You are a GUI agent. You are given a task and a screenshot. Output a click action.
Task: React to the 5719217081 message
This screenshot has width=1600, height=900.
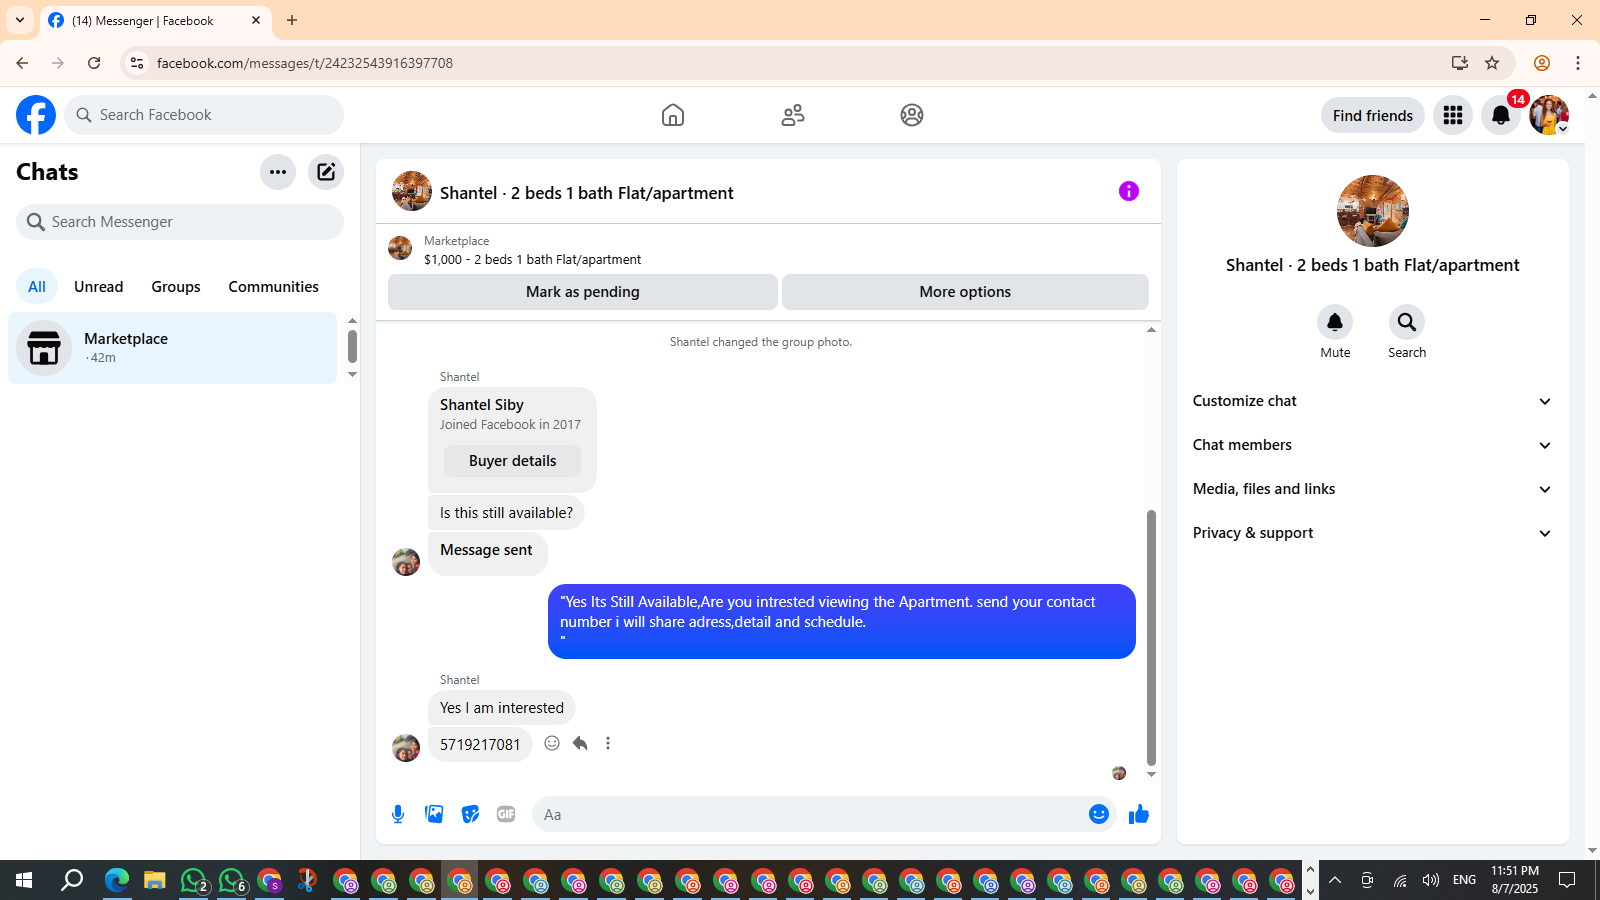[x=552, y=743]
